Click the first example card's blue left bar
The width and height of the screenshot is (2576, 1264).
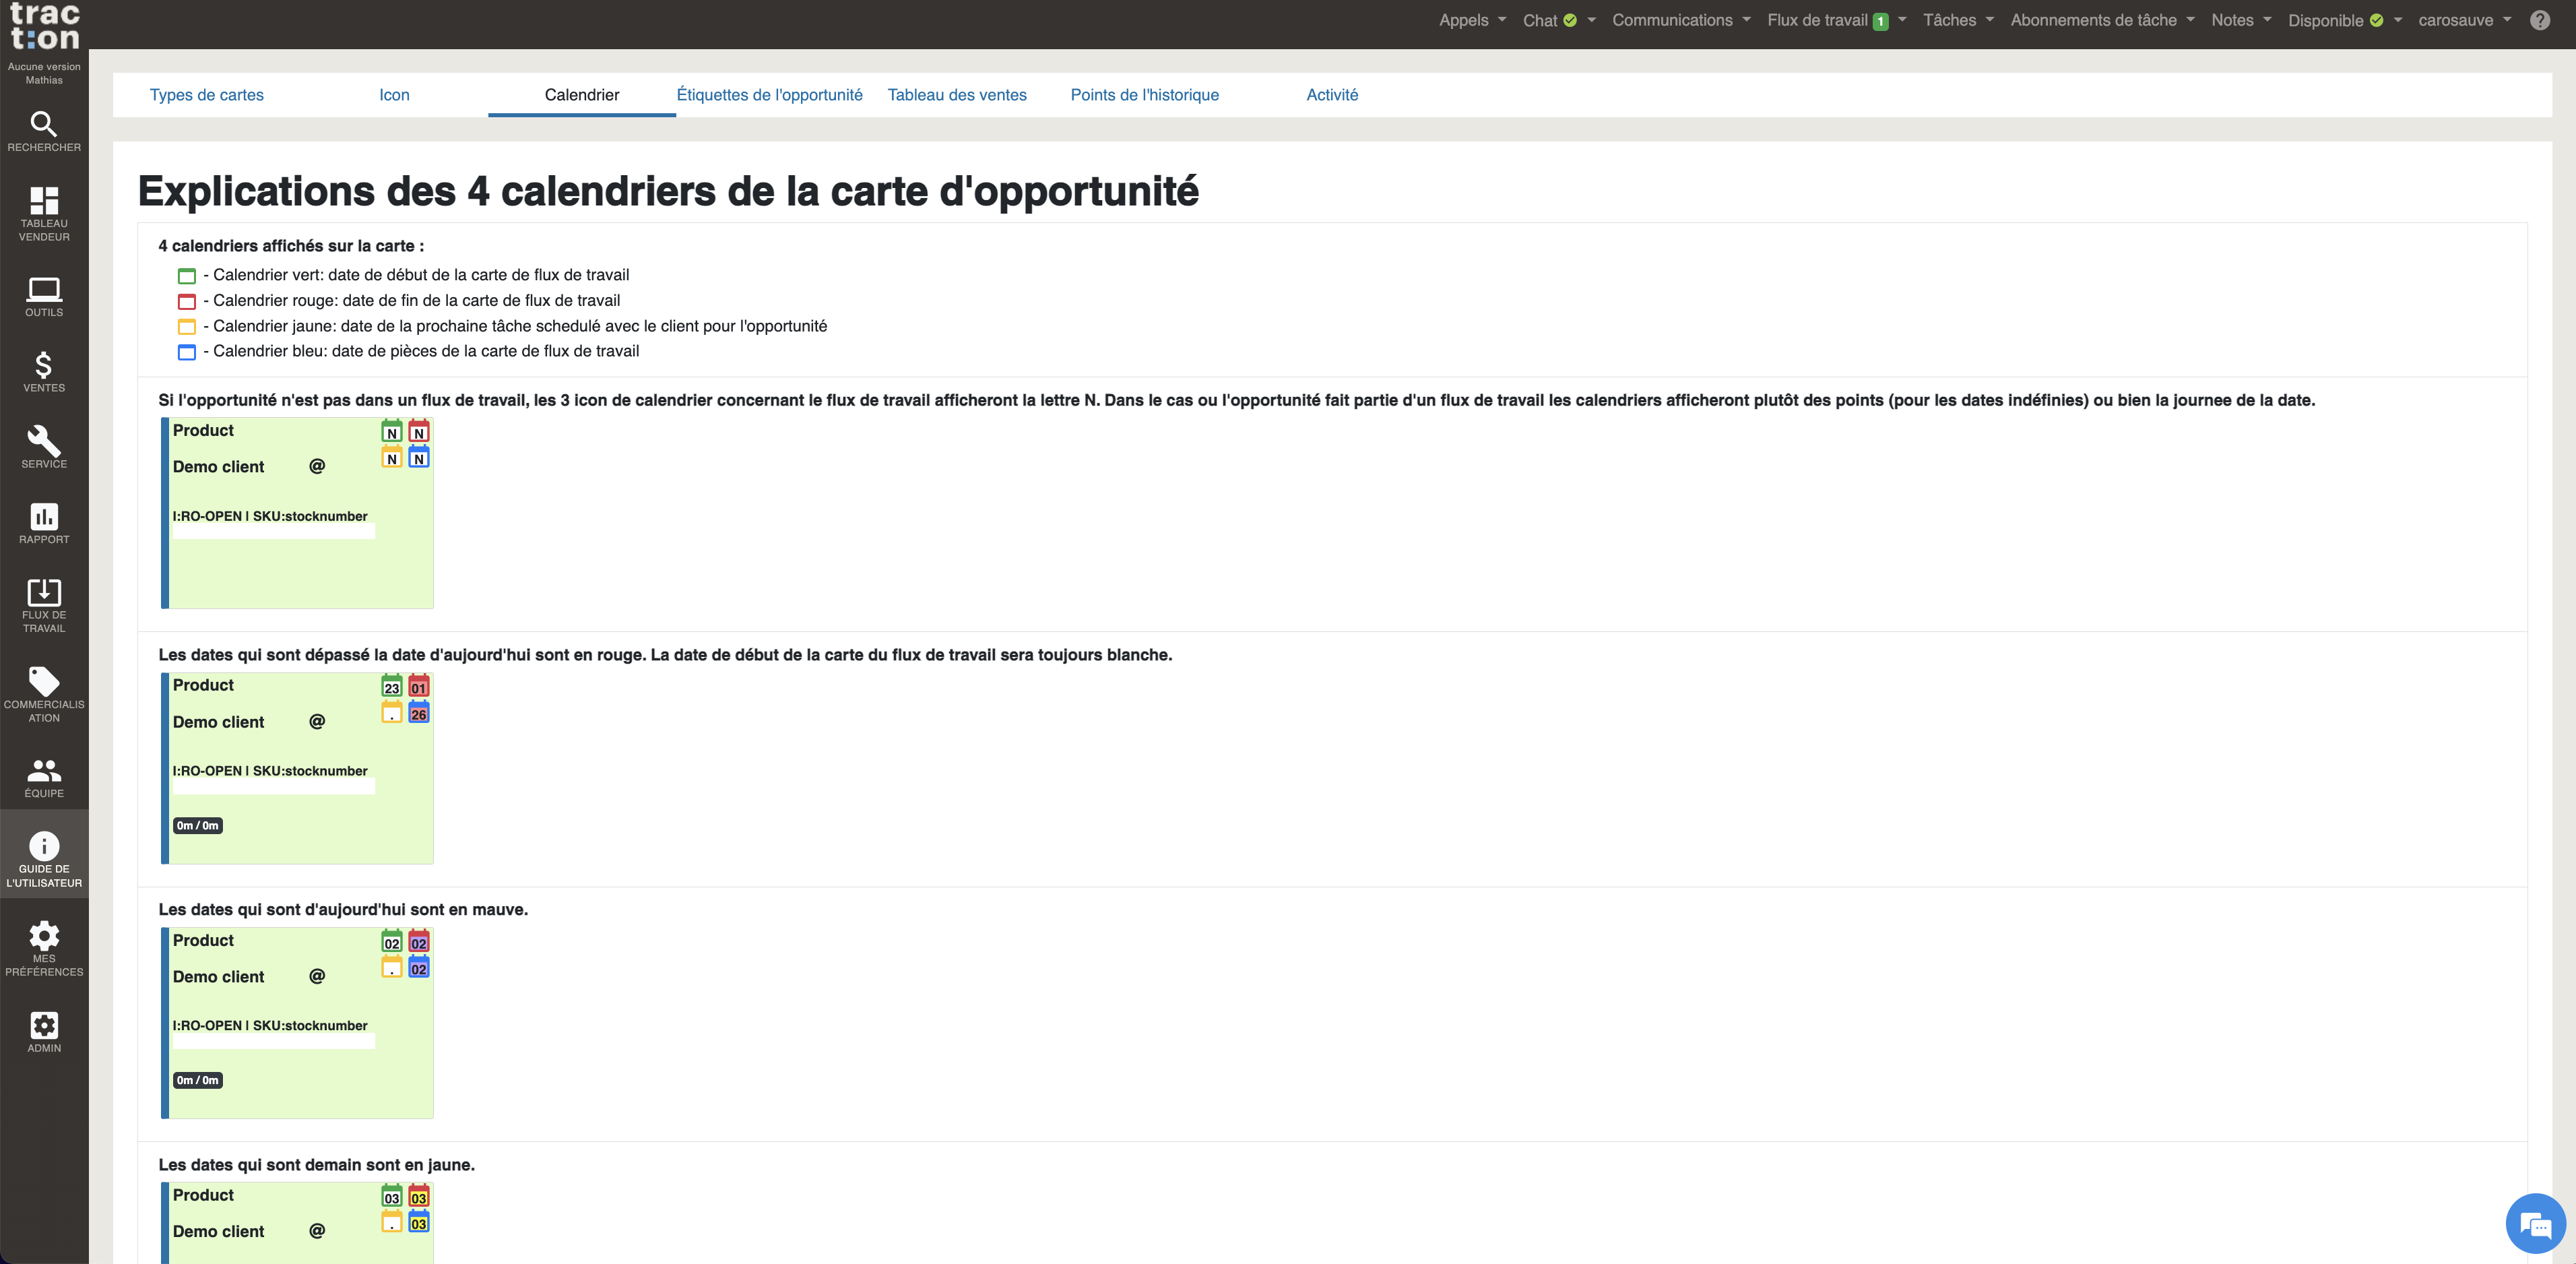point(165,513)
